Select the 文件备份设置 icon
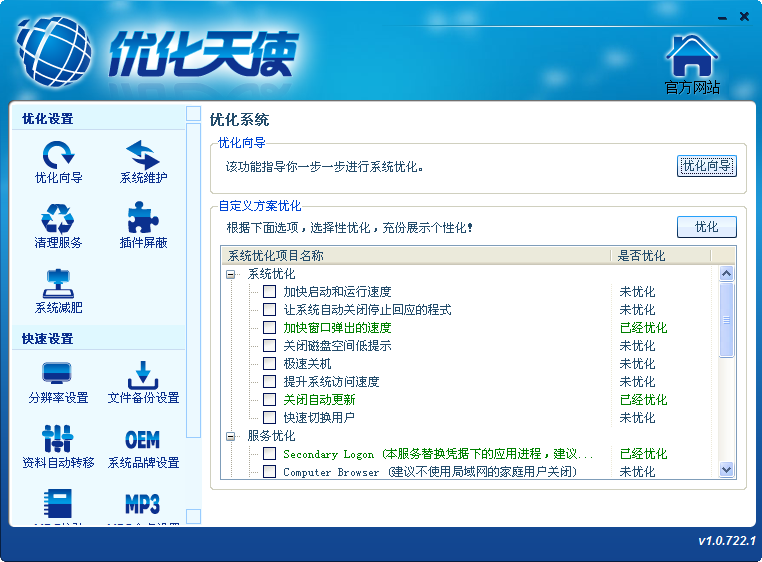Screen dimensions: 762x562 143,377
